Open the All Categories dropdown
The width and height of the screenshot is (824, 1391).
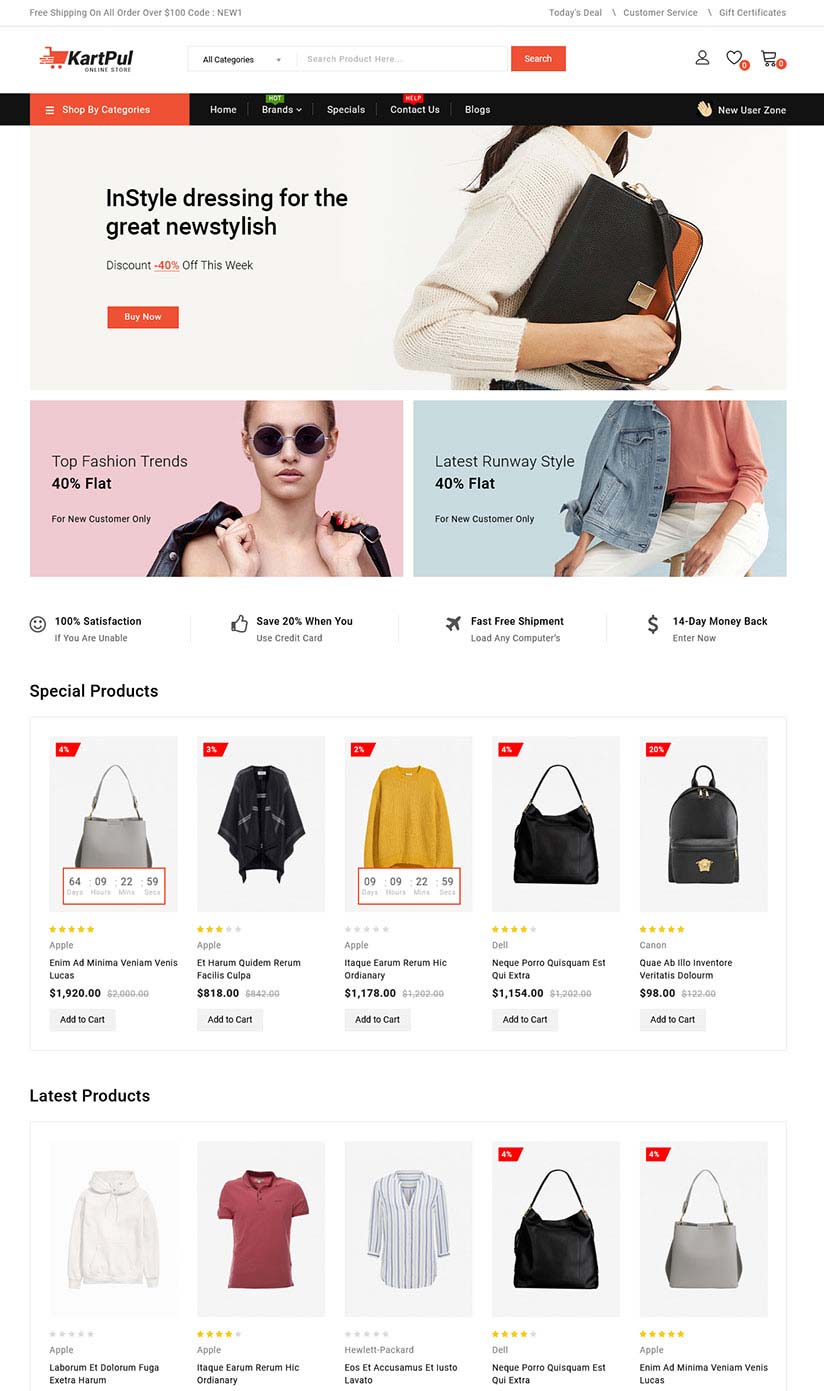tap(242, 59)
